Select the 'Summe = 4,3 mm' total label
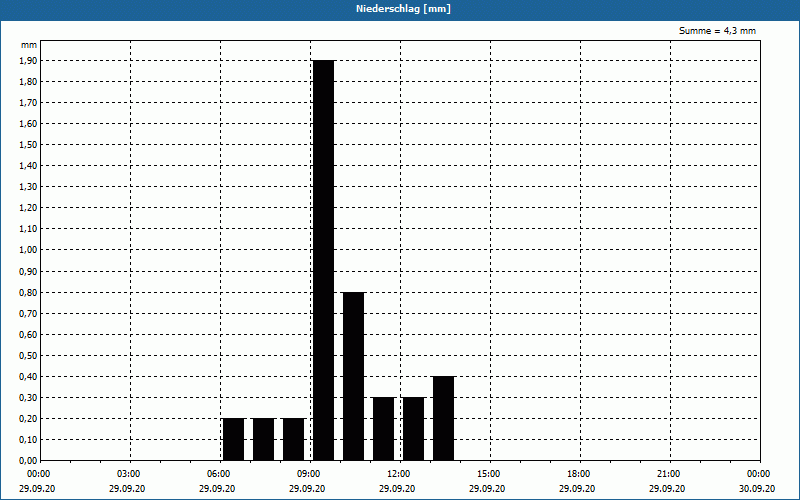Screen dimensions: 800x500 point(717,31)
